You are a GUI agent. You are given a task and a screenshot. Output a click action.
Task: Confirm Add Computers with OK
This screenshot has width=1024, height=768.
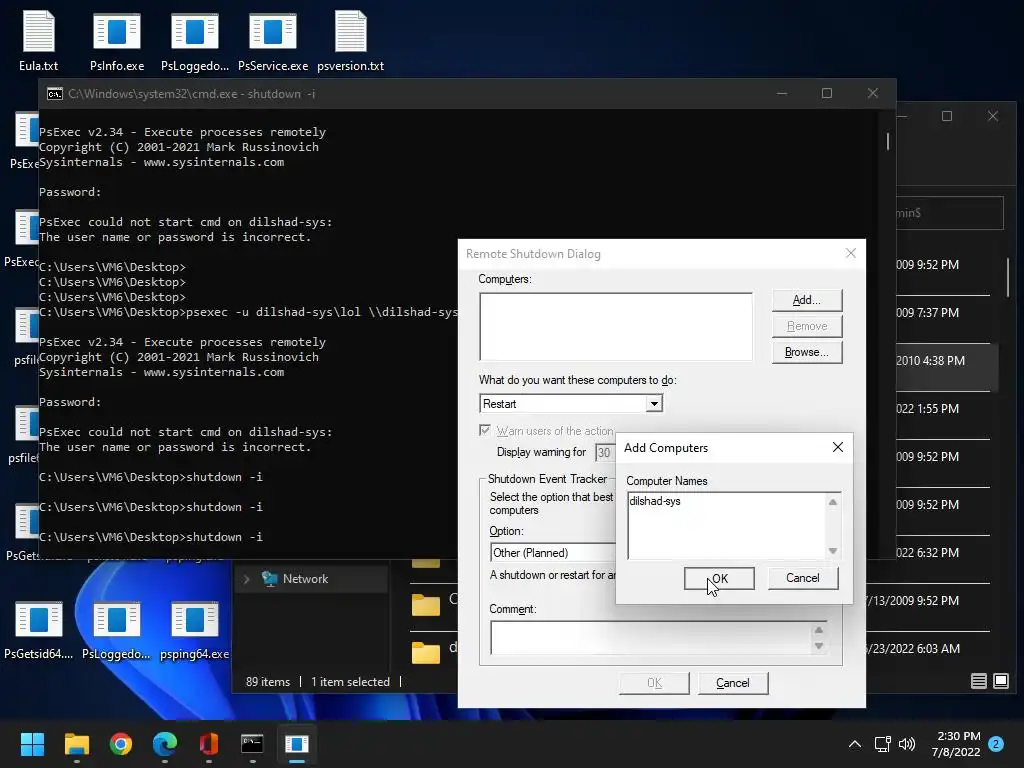point(719,578)
